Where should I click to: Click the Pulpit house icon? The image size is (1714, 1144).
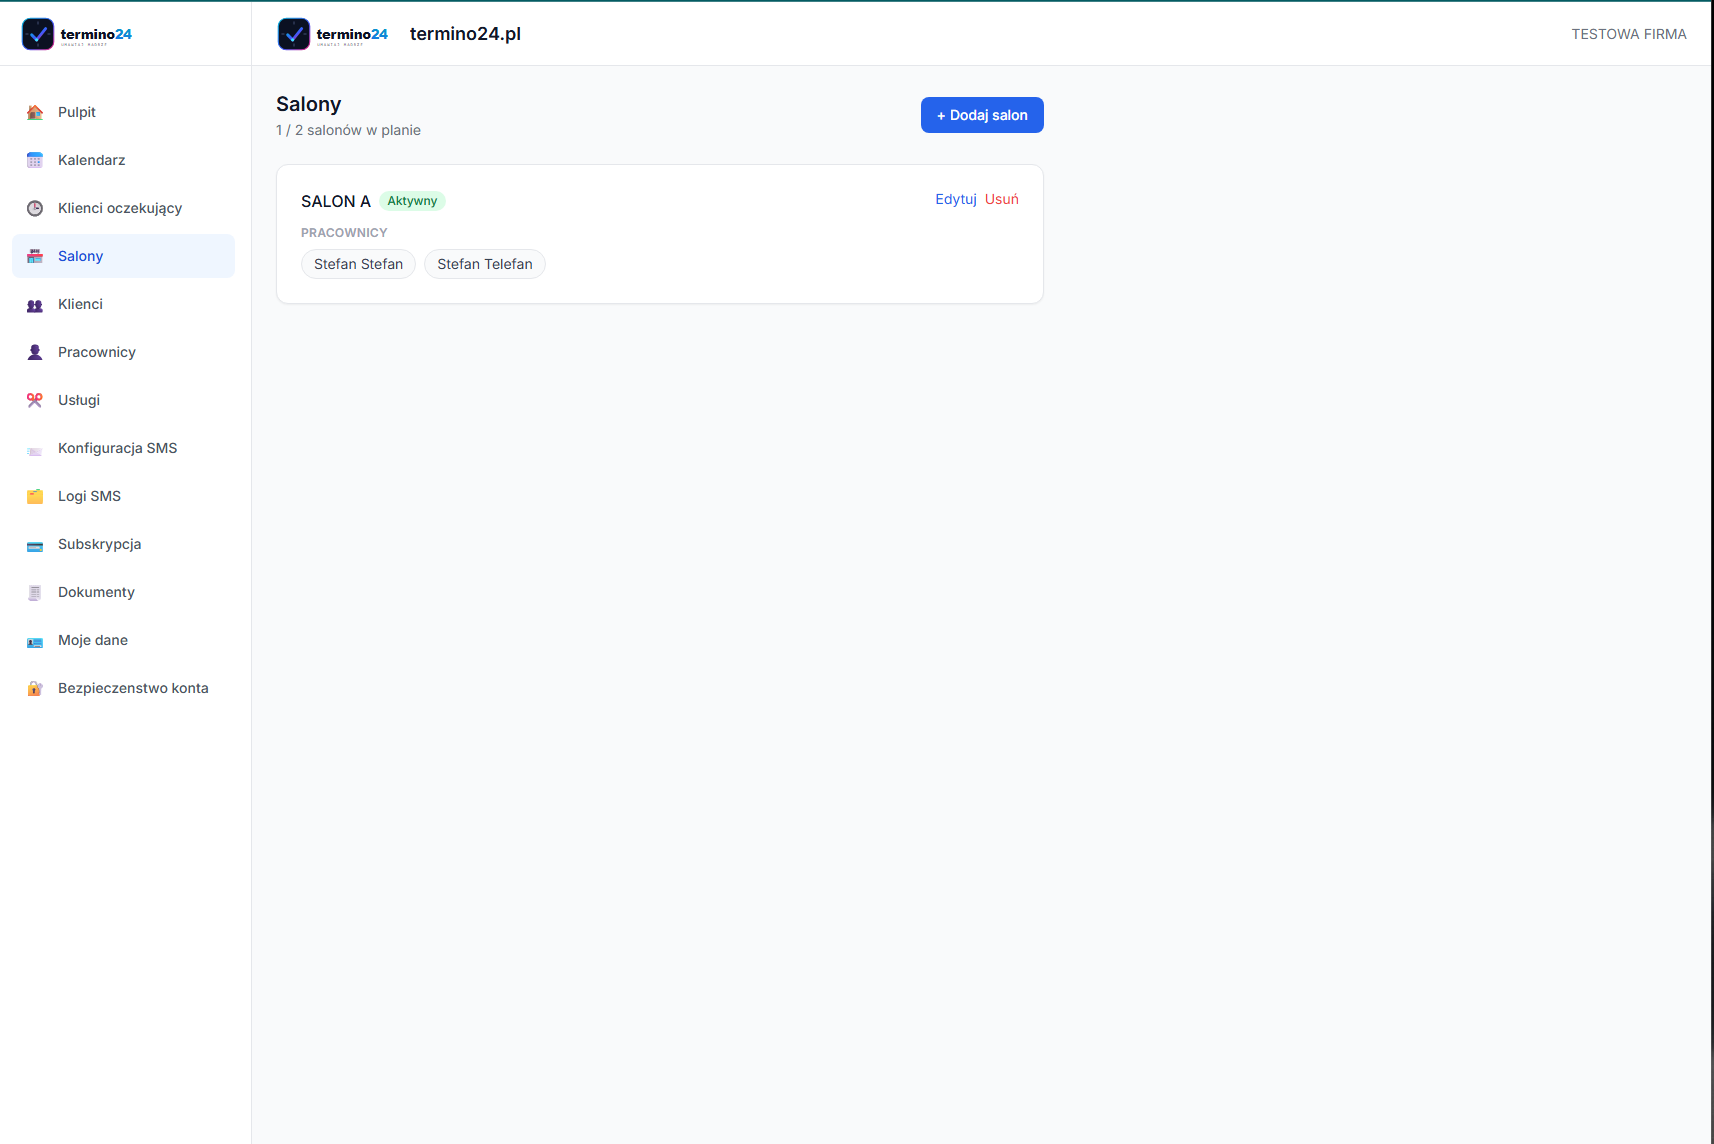point(35,112)
